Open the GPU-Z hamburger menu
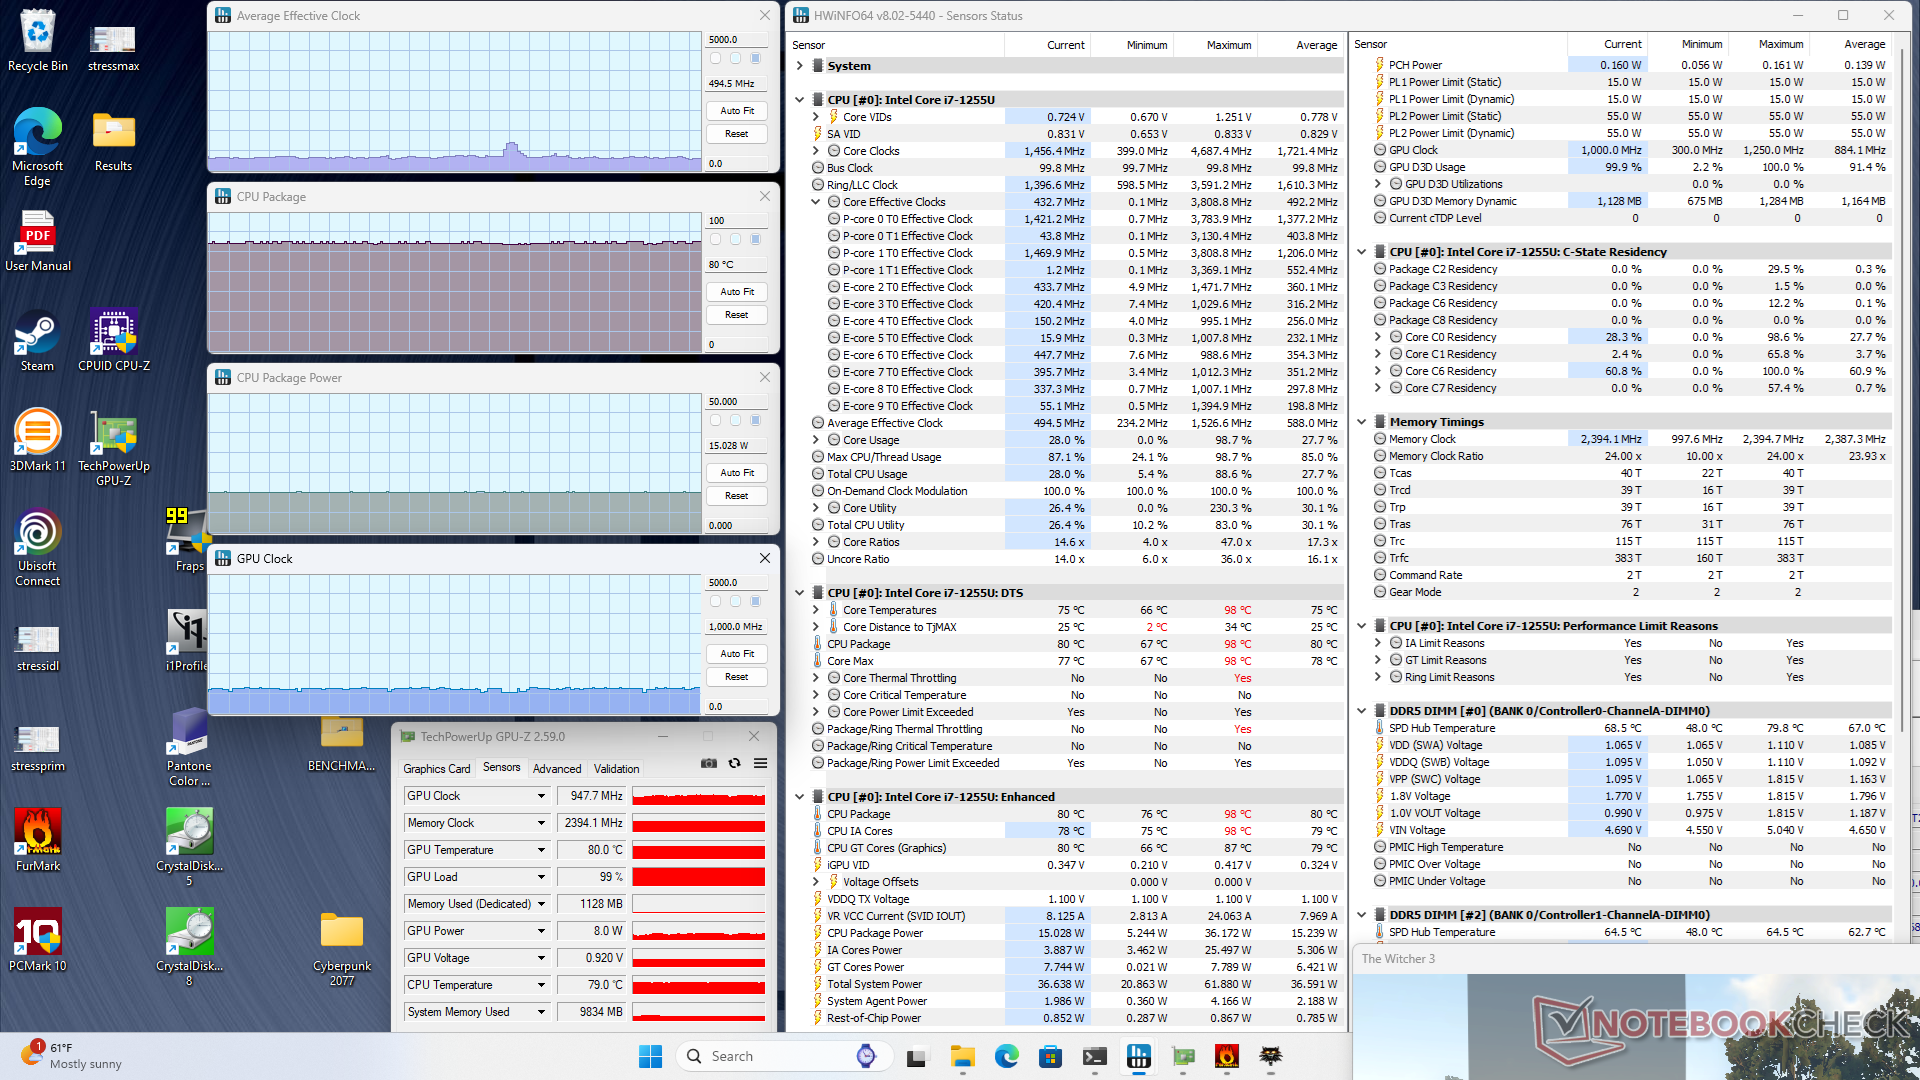Image resolution: width=1920 pixels, height=1080 pixels. pos(760,763)
